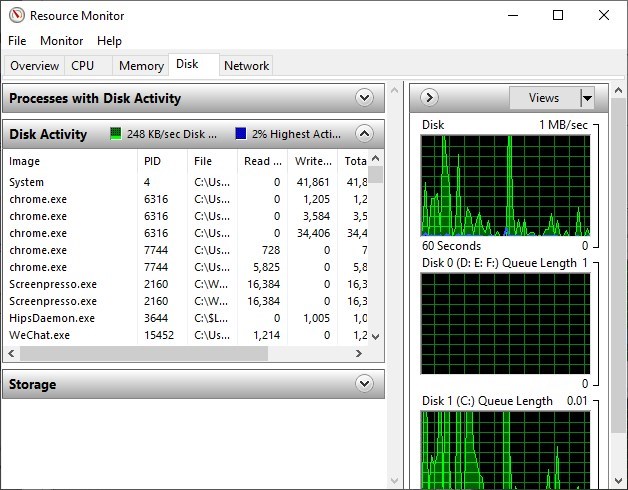Sort by the PID column header

pos(160,161)
